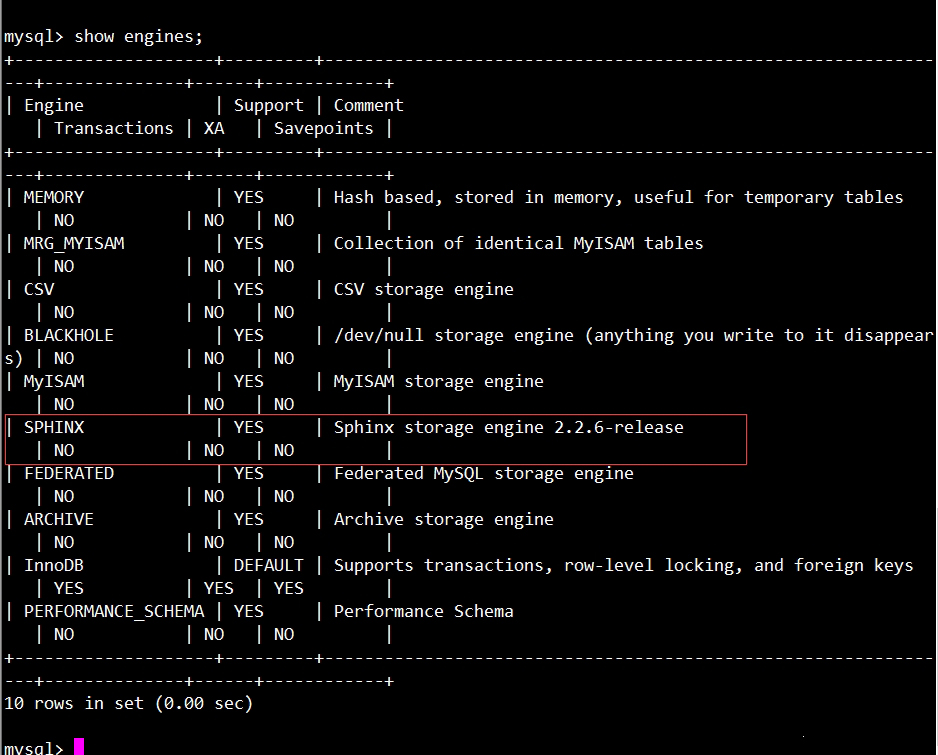This screenshot has height=755, width=938.
Task: Click the CSV engine name
Action: 39,290
